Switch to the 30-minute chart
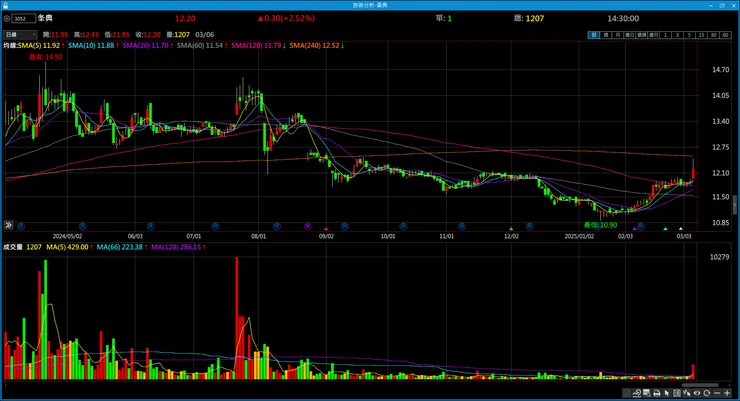This screenshot has height=401, width=740. pos(713,35)
